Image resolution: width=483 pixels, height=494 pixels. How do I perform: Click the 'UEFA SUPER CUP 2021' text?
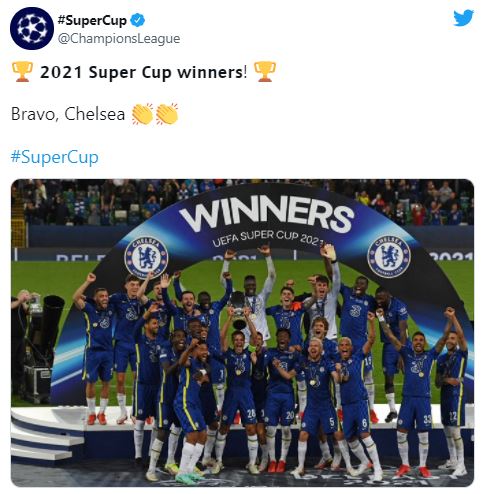point(268,238)
